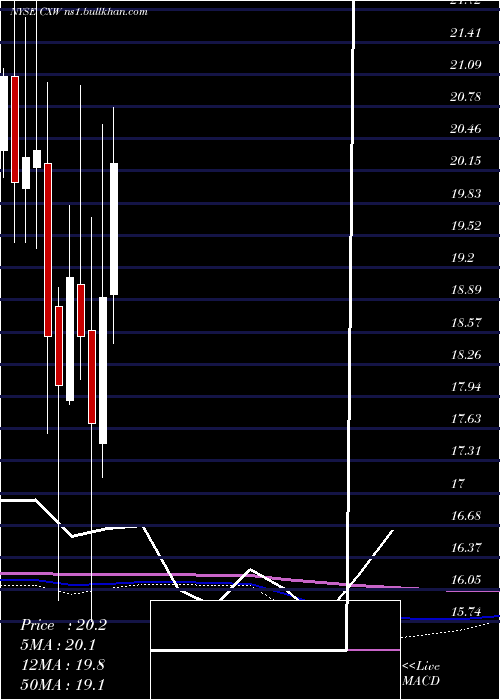Click the 12MA : 19.8 readout
500x700 pixels.
(63, 664)
